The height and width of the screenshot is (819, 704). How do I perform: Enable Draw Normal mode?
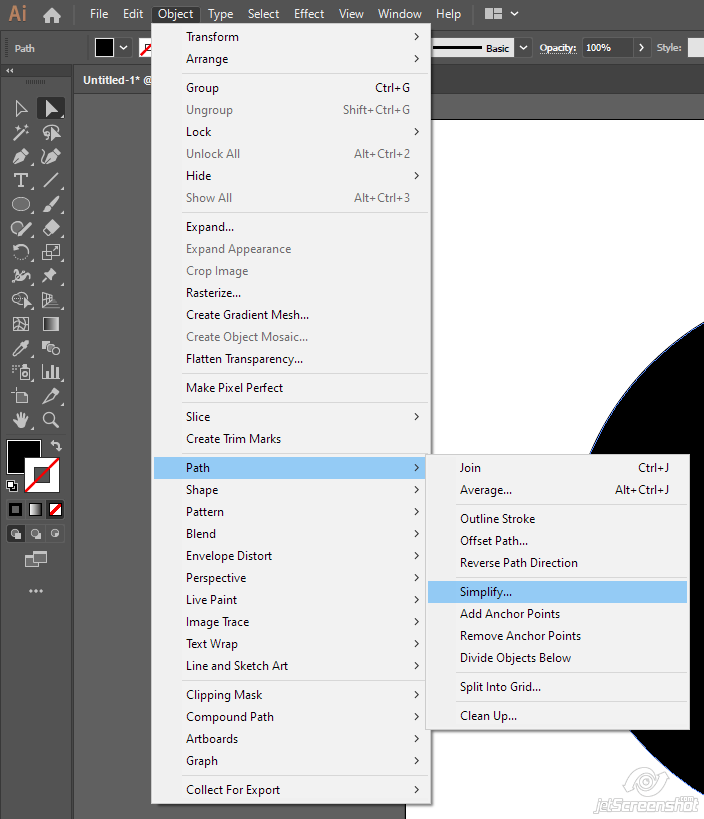pyautogui.click(x=16, y=534)
